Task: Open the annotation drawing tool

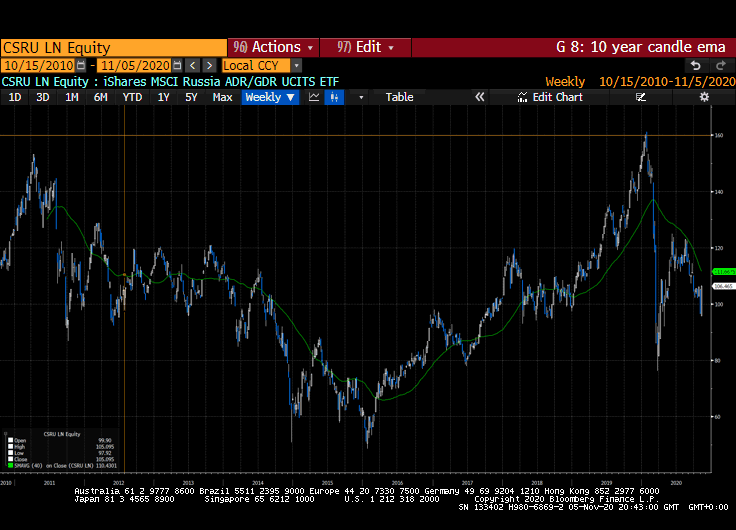Action: tap(641, 97)
